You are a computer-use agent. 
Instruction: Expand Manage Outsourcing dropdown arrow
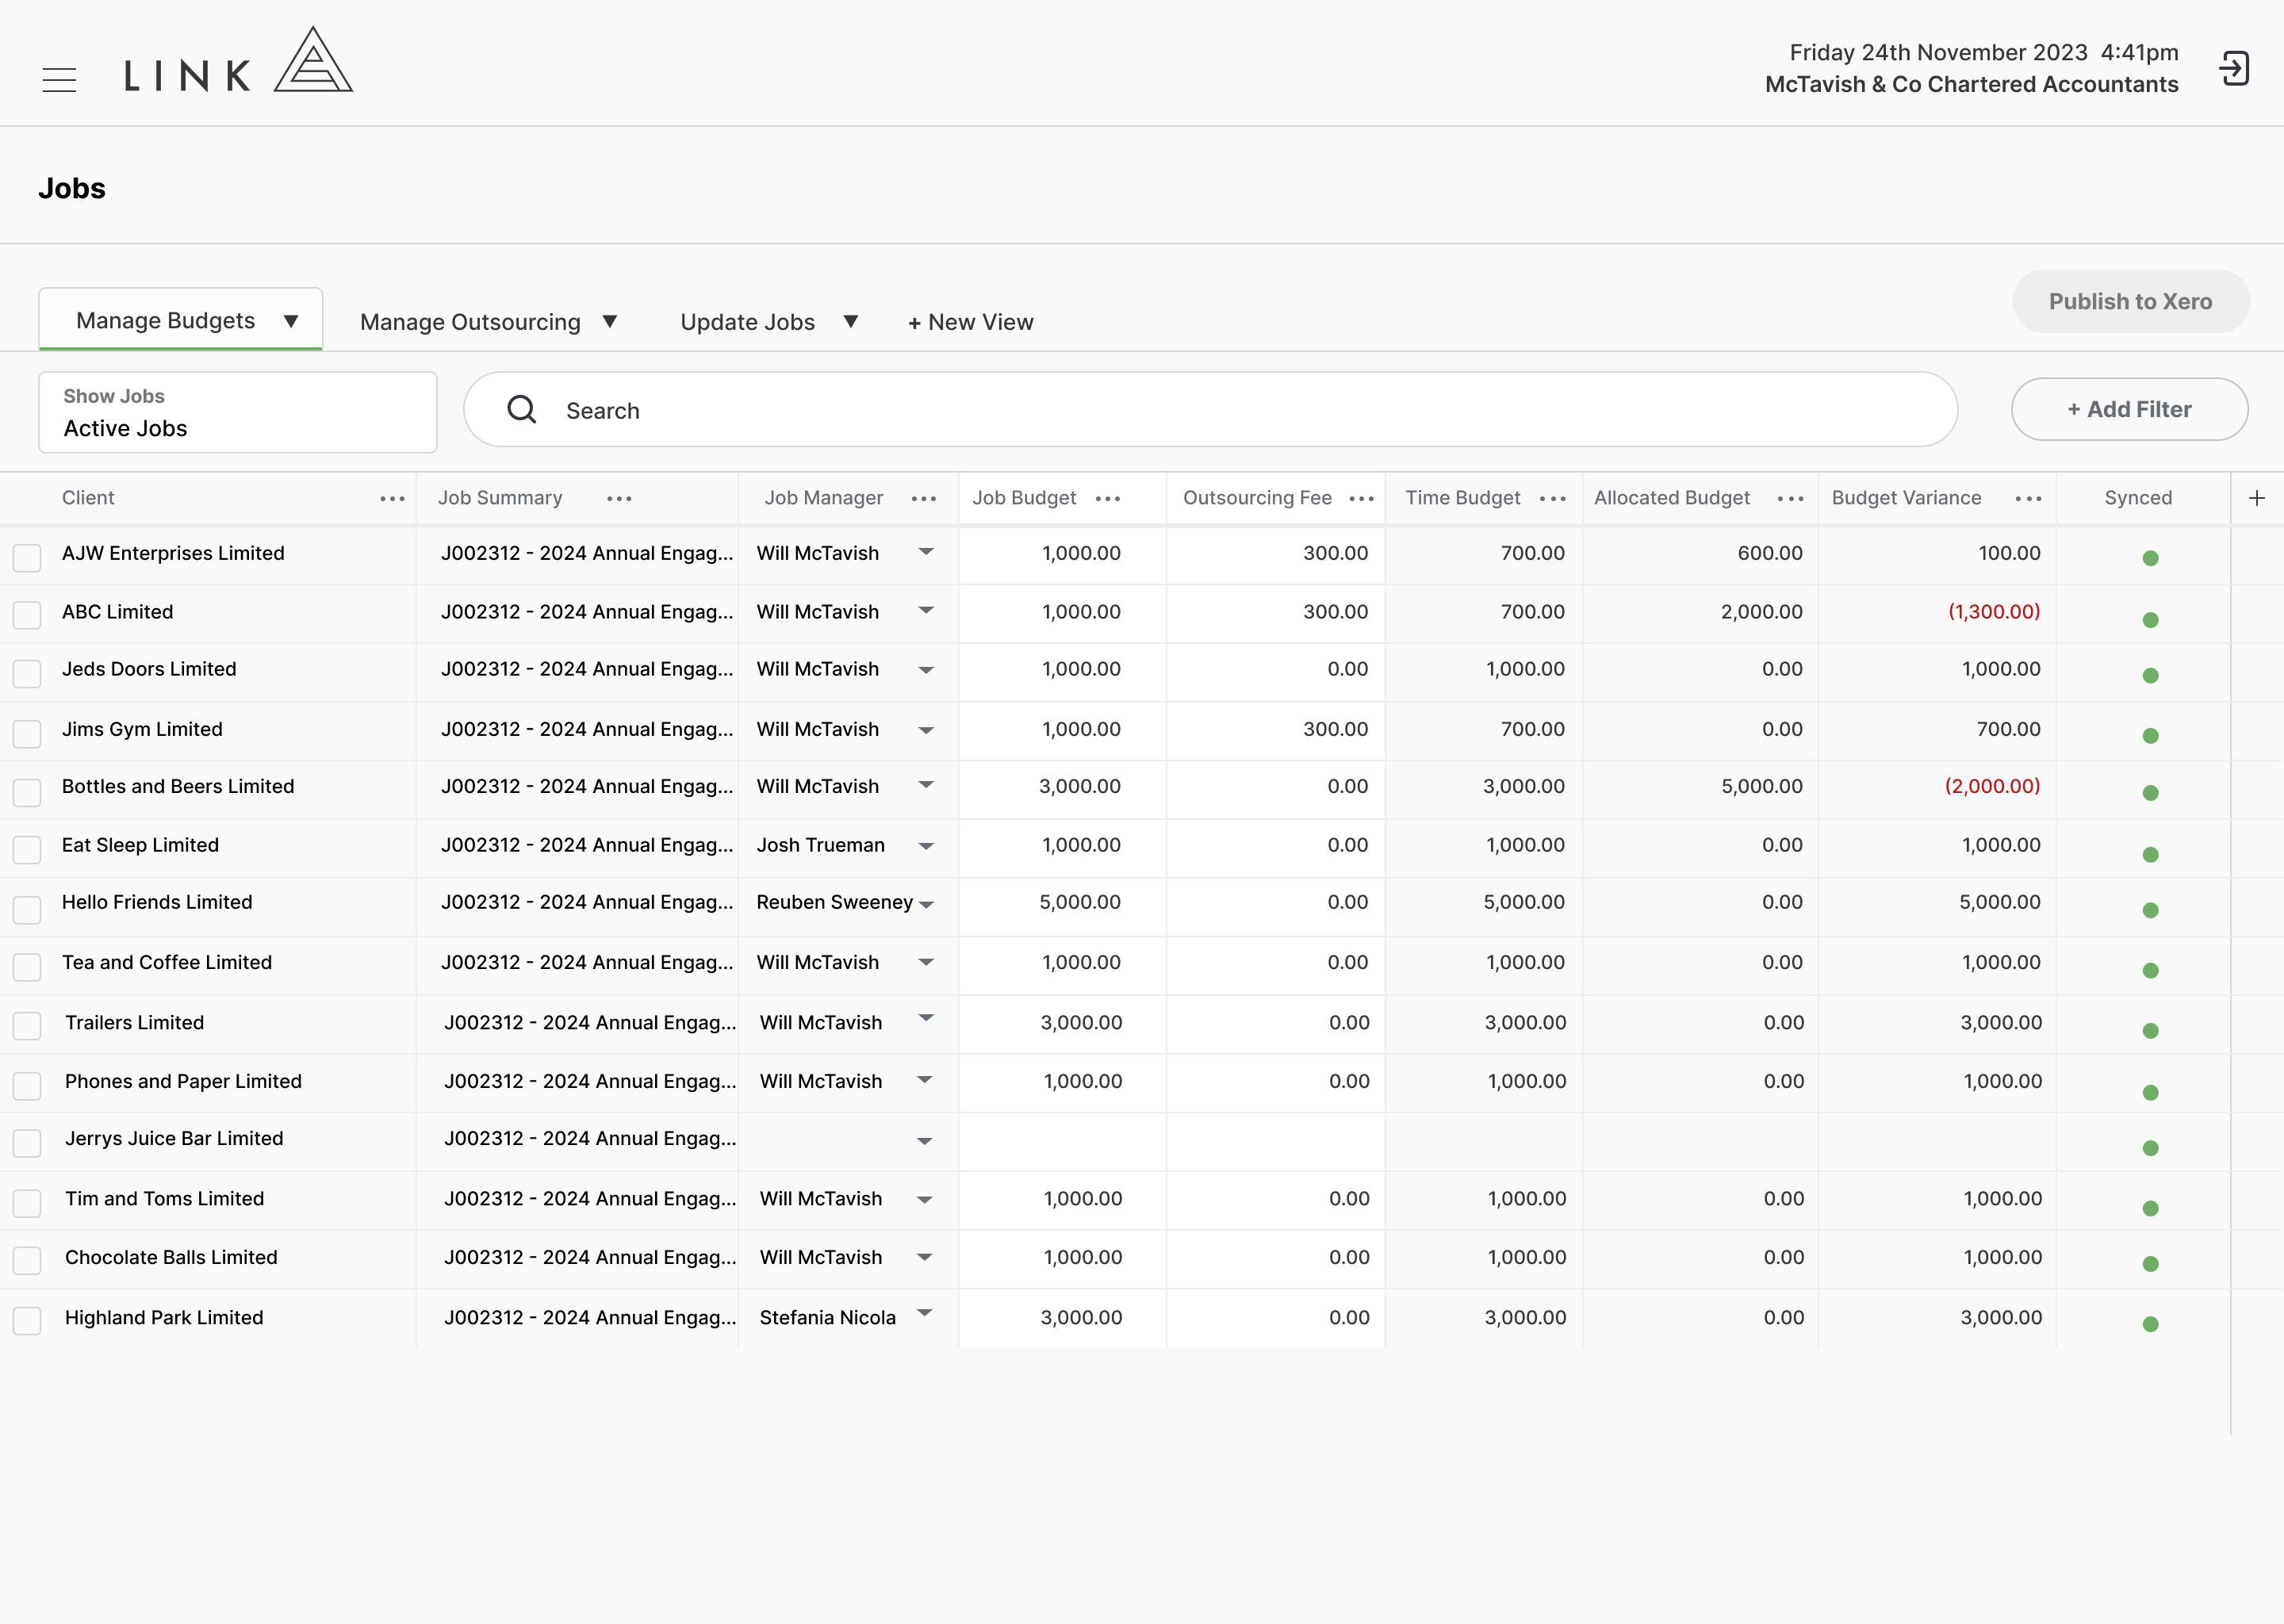pyautogui.click(x=610, y=321)
